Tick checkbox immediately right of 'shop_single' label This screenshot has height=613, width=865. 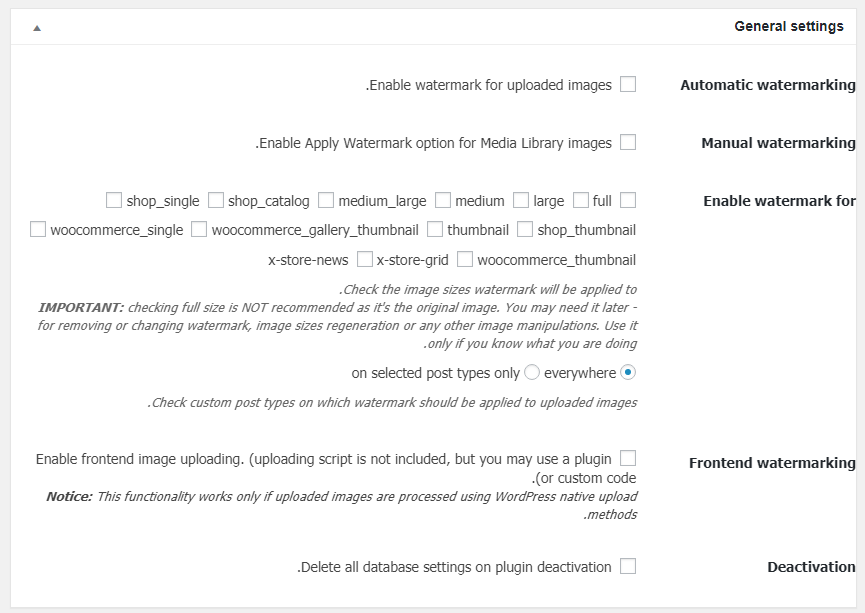(x=216, y=200)
